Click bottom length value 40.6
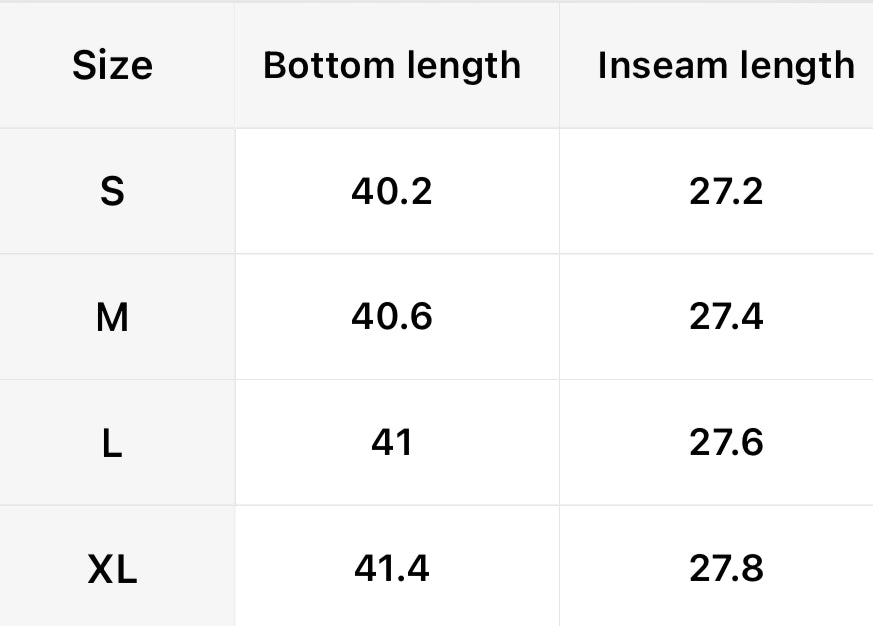 point(392,317)
